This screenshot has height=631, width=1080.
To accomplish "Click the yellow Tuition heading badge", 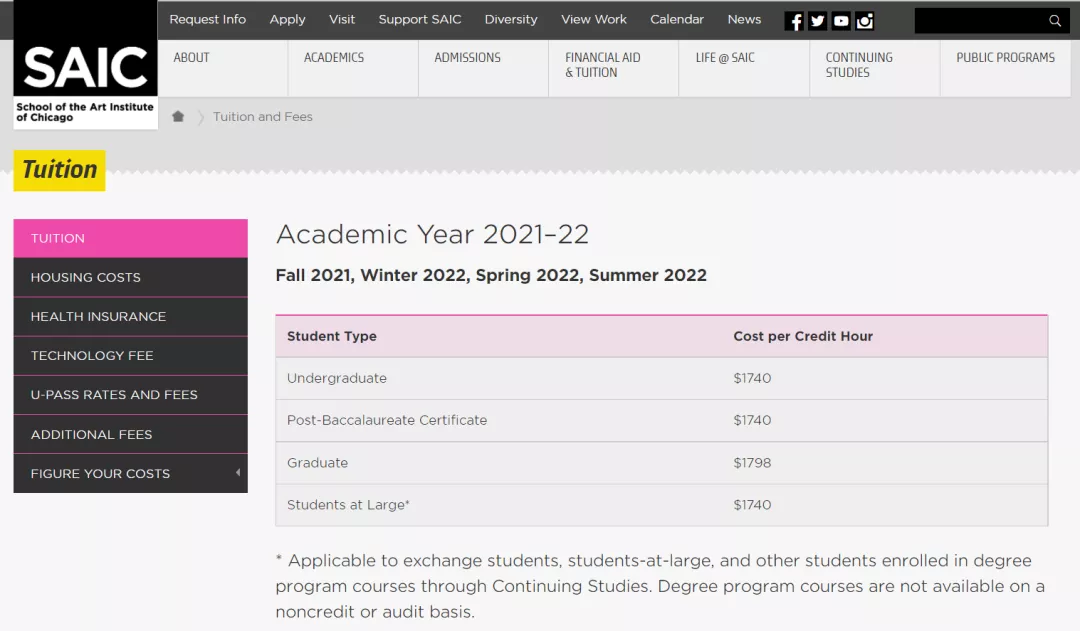I will point(59,170).
